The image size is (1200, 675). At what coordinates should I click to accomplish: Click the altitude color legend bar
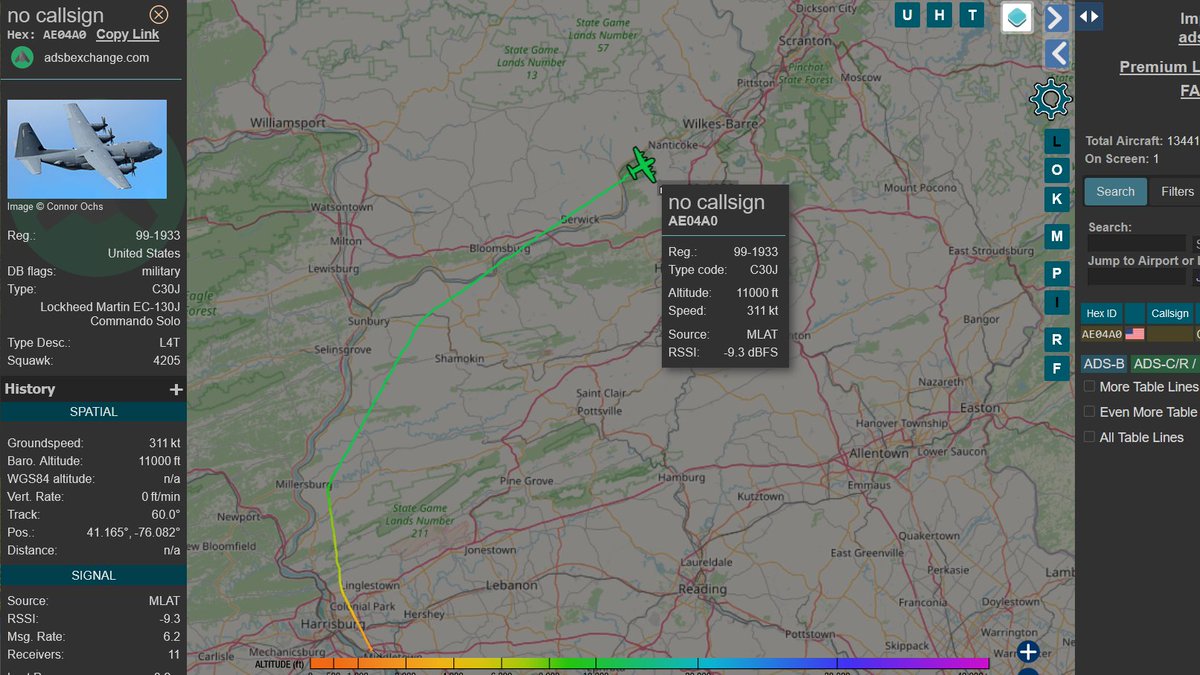tap(649, 663)
